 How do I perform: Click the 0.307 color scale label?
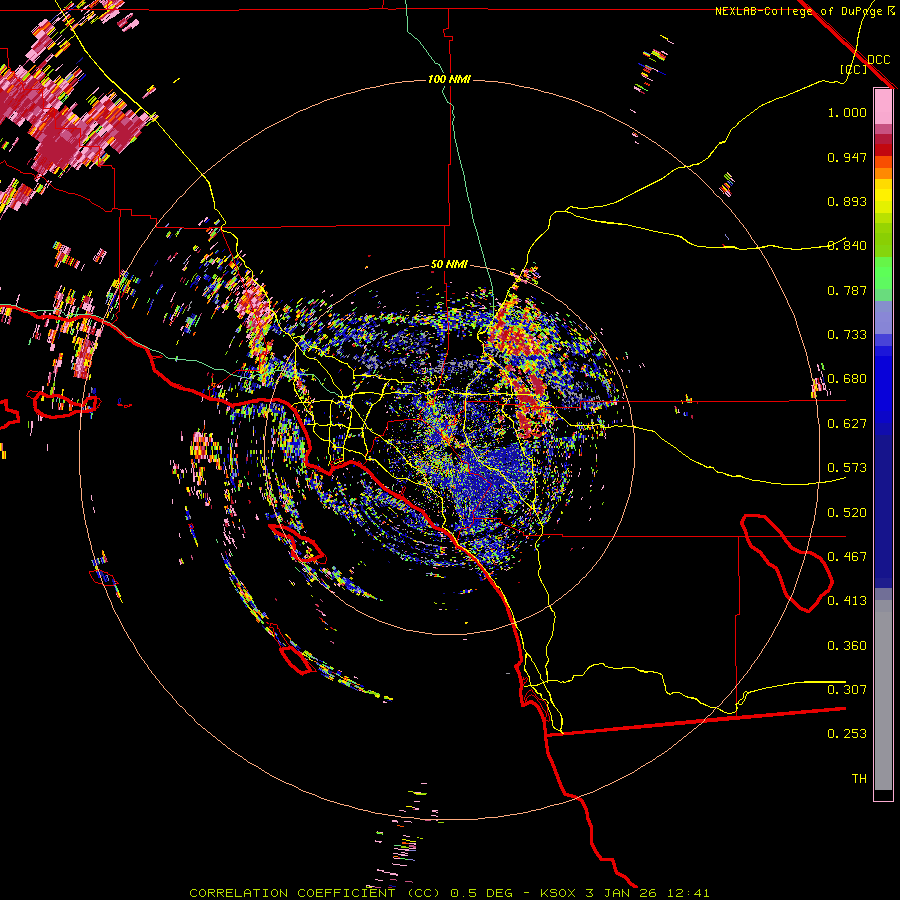pyautogui.click(x=847, y=690)
